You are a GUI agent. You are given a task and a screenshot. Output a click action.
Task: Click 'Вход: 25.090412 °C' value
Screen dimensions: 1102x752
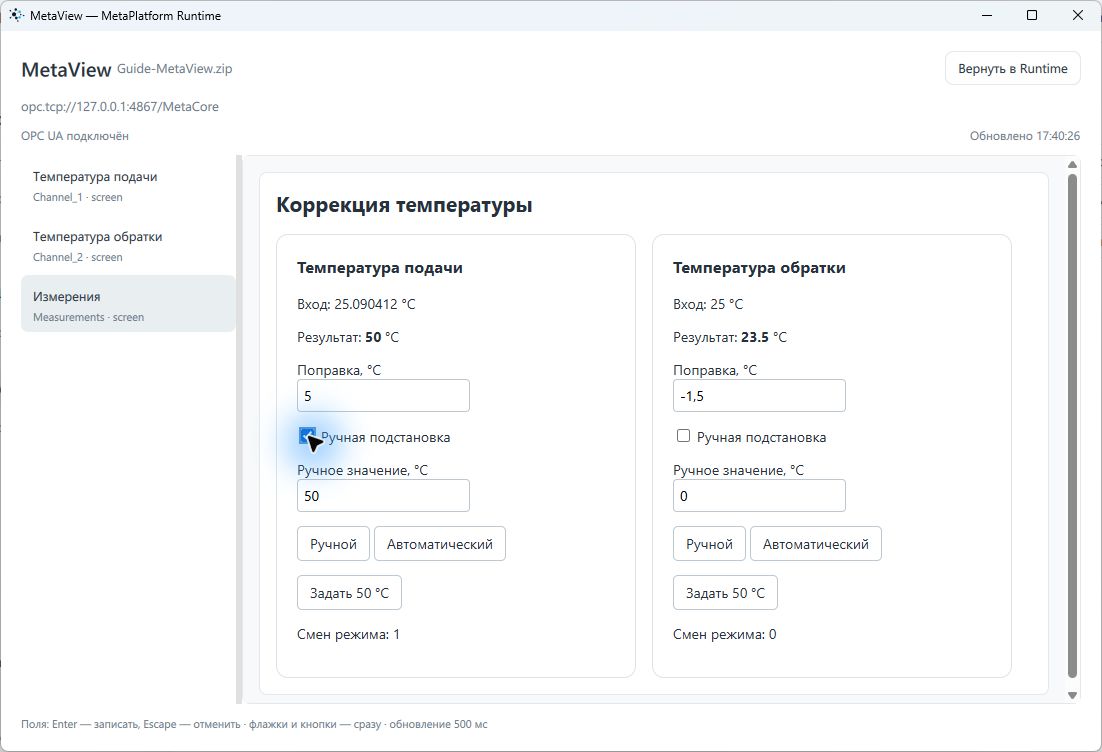(x=356, y=304)
